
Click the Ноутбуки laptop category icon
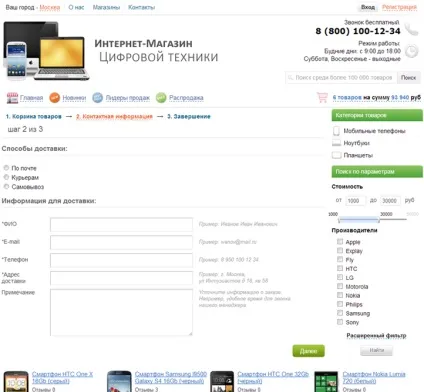pos(336,143)
